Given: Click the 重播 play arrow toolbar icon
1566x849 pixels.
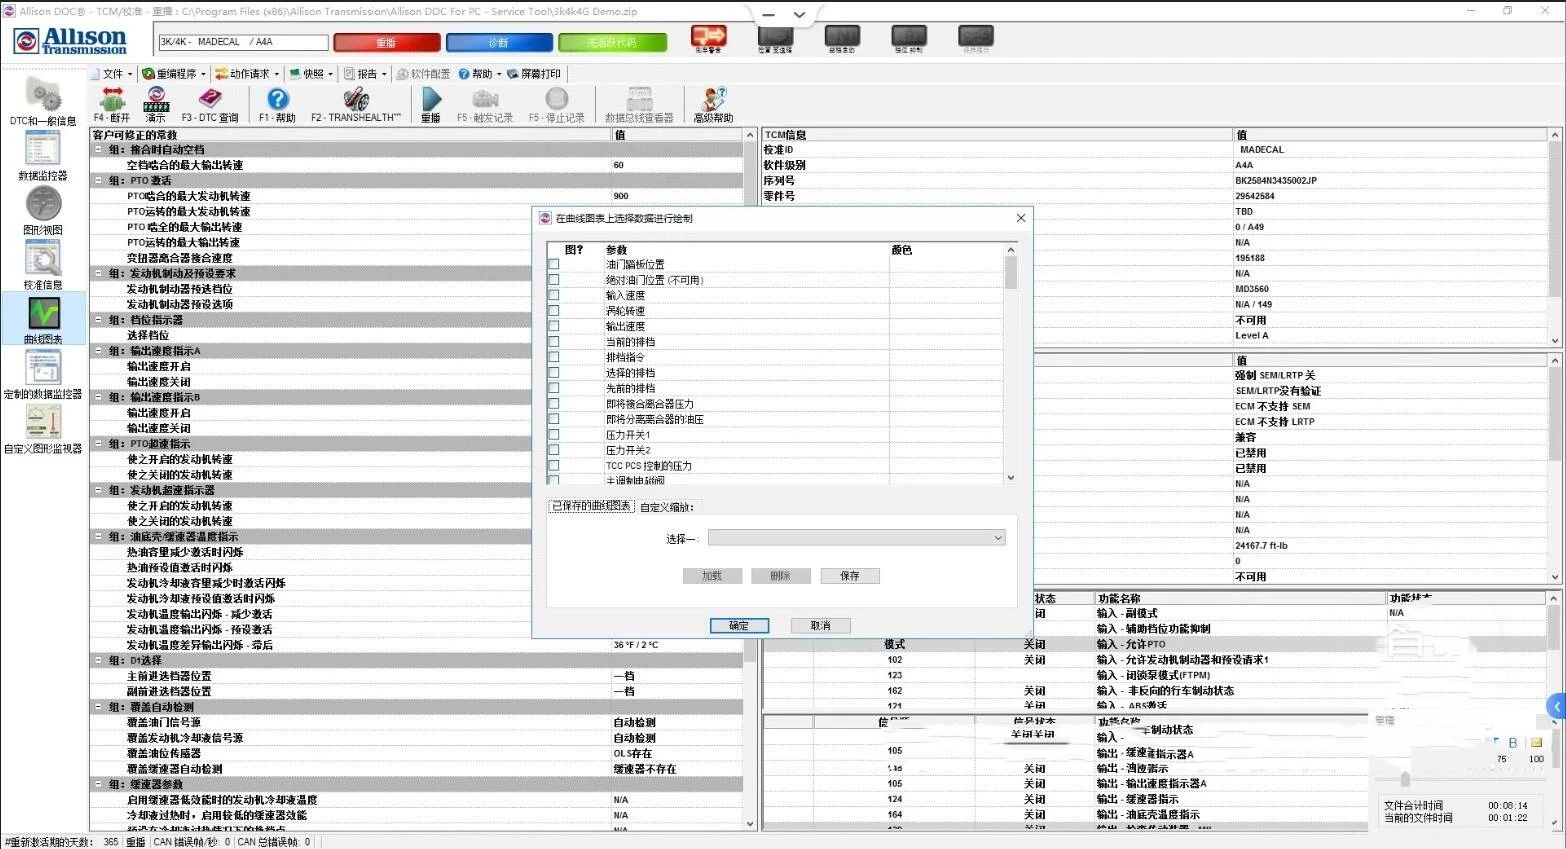Looking at the screenshot, I should click(x=431, y=98).
